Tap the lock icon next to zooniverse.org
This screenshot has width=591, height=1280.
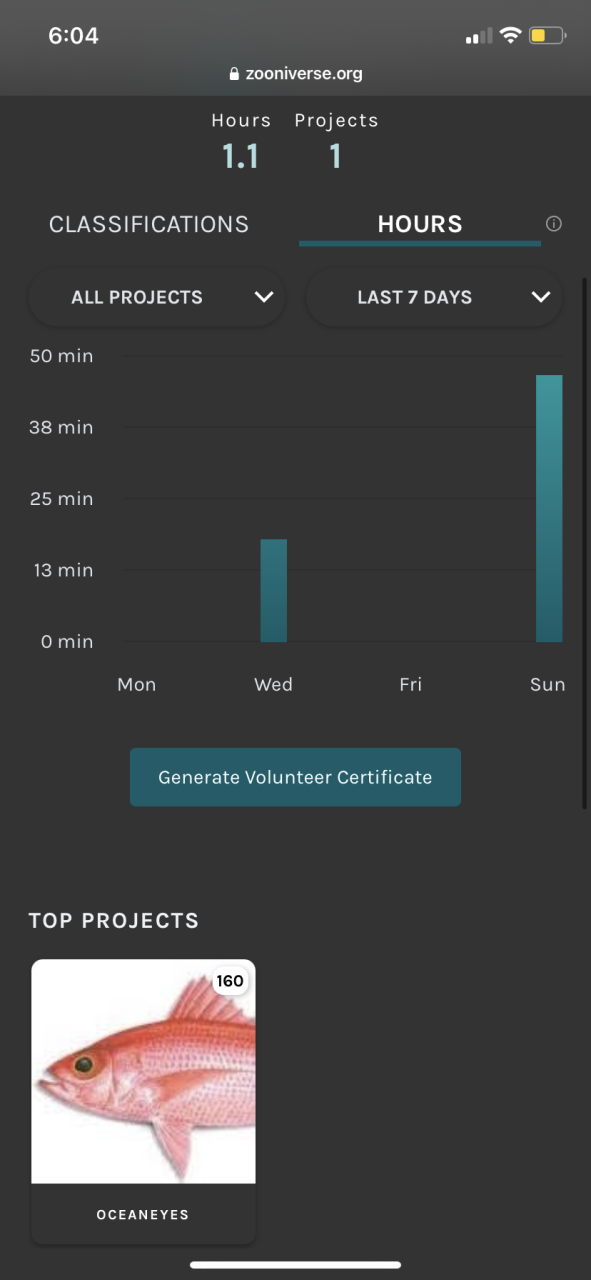pos(235,74)
